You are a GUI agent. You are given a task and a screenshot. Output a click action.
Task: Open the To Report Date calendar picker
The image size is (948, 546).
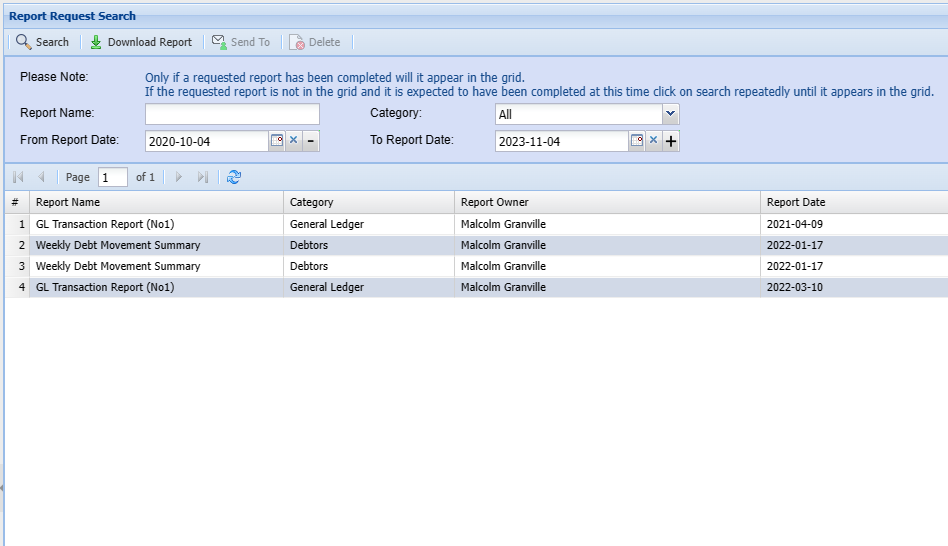[636, 141]
